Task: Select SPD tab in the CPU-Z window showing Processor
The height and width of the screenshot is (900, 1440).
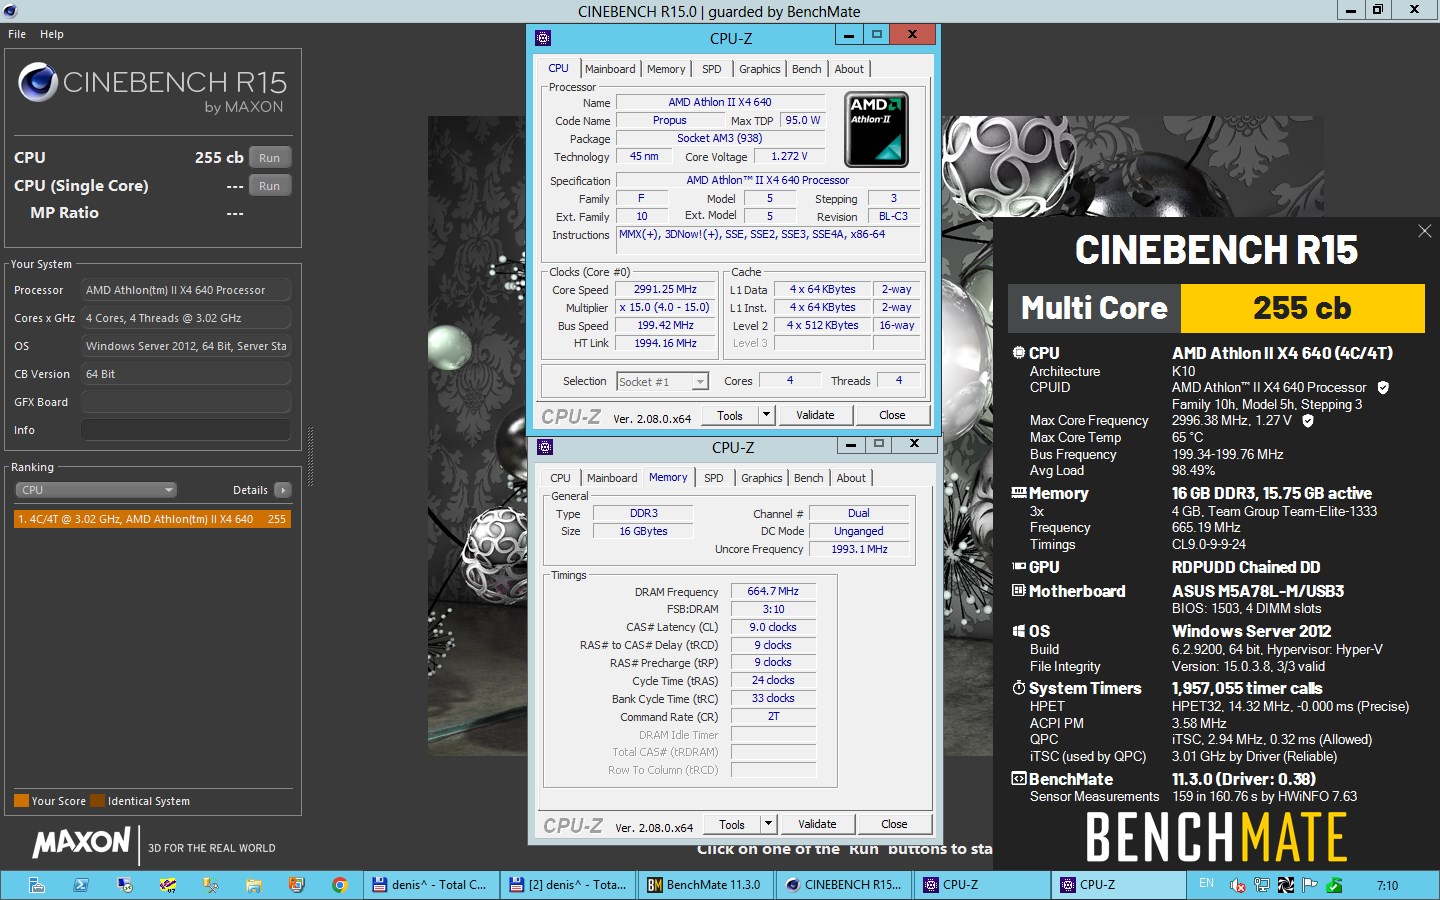Action: coord(712,69)
